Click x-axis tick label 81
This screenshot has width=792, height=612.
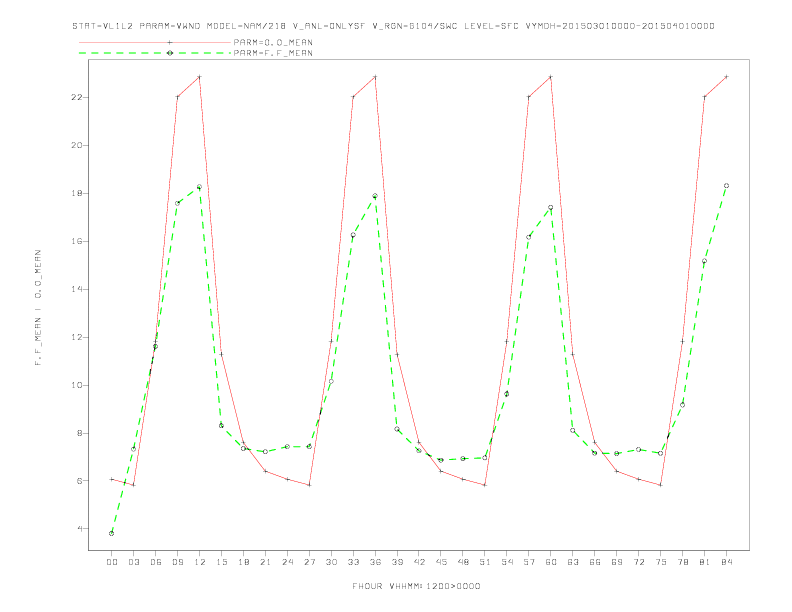705,562
